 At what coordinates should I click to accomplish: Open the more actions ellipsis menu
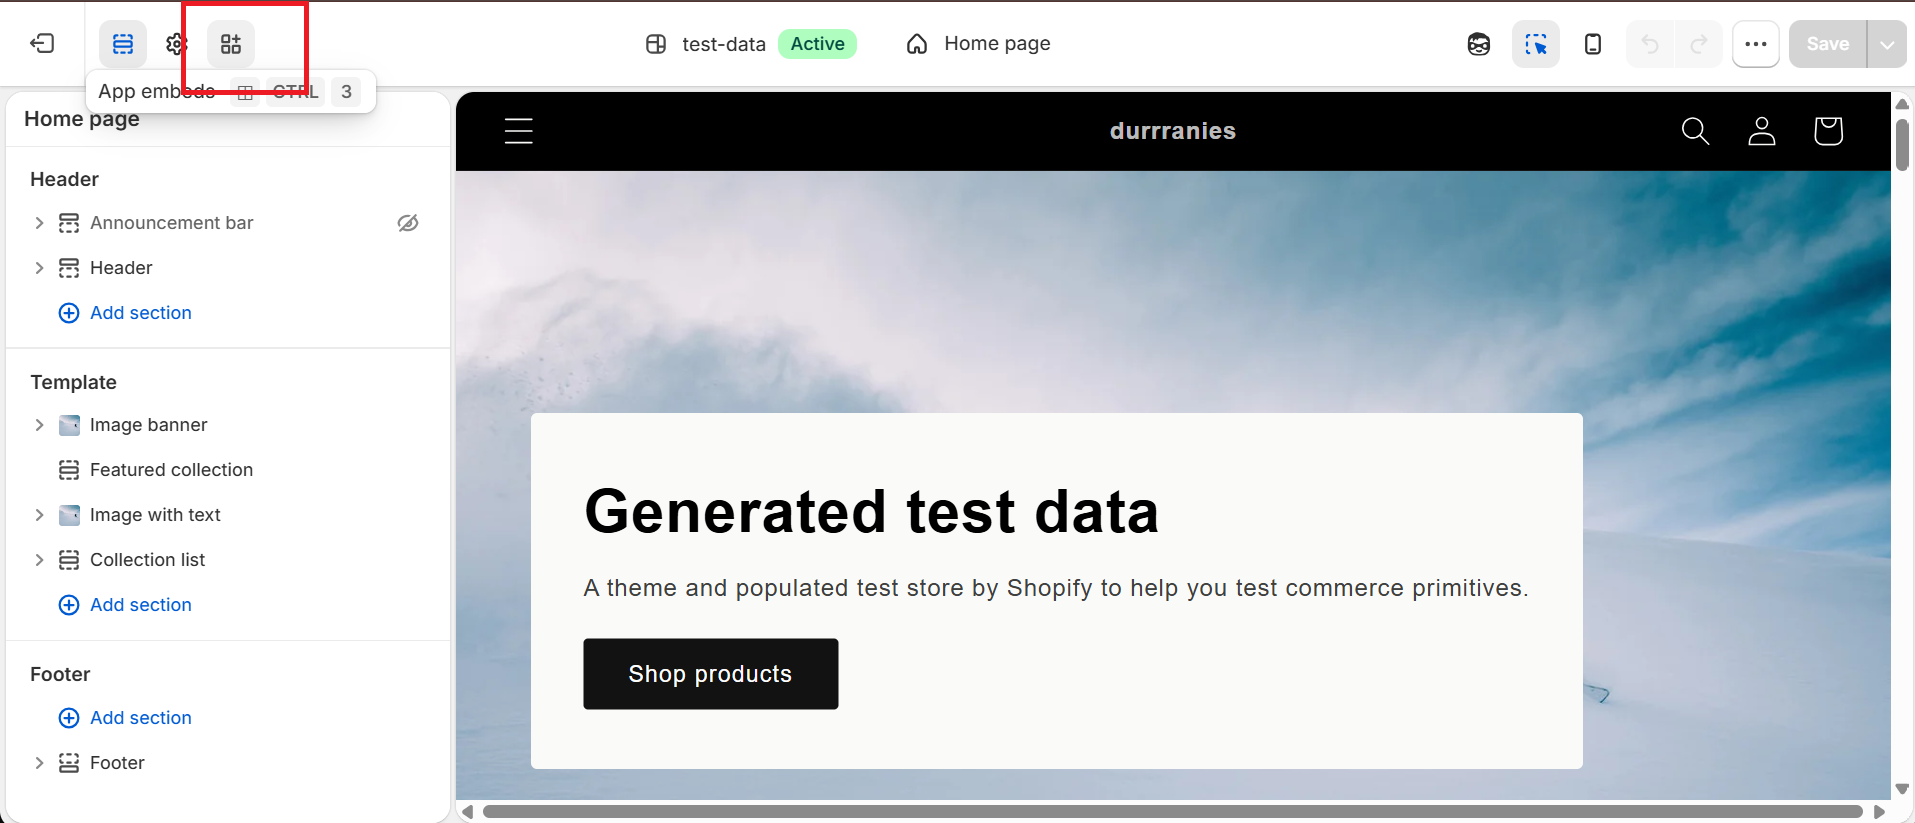[1756, 44]
